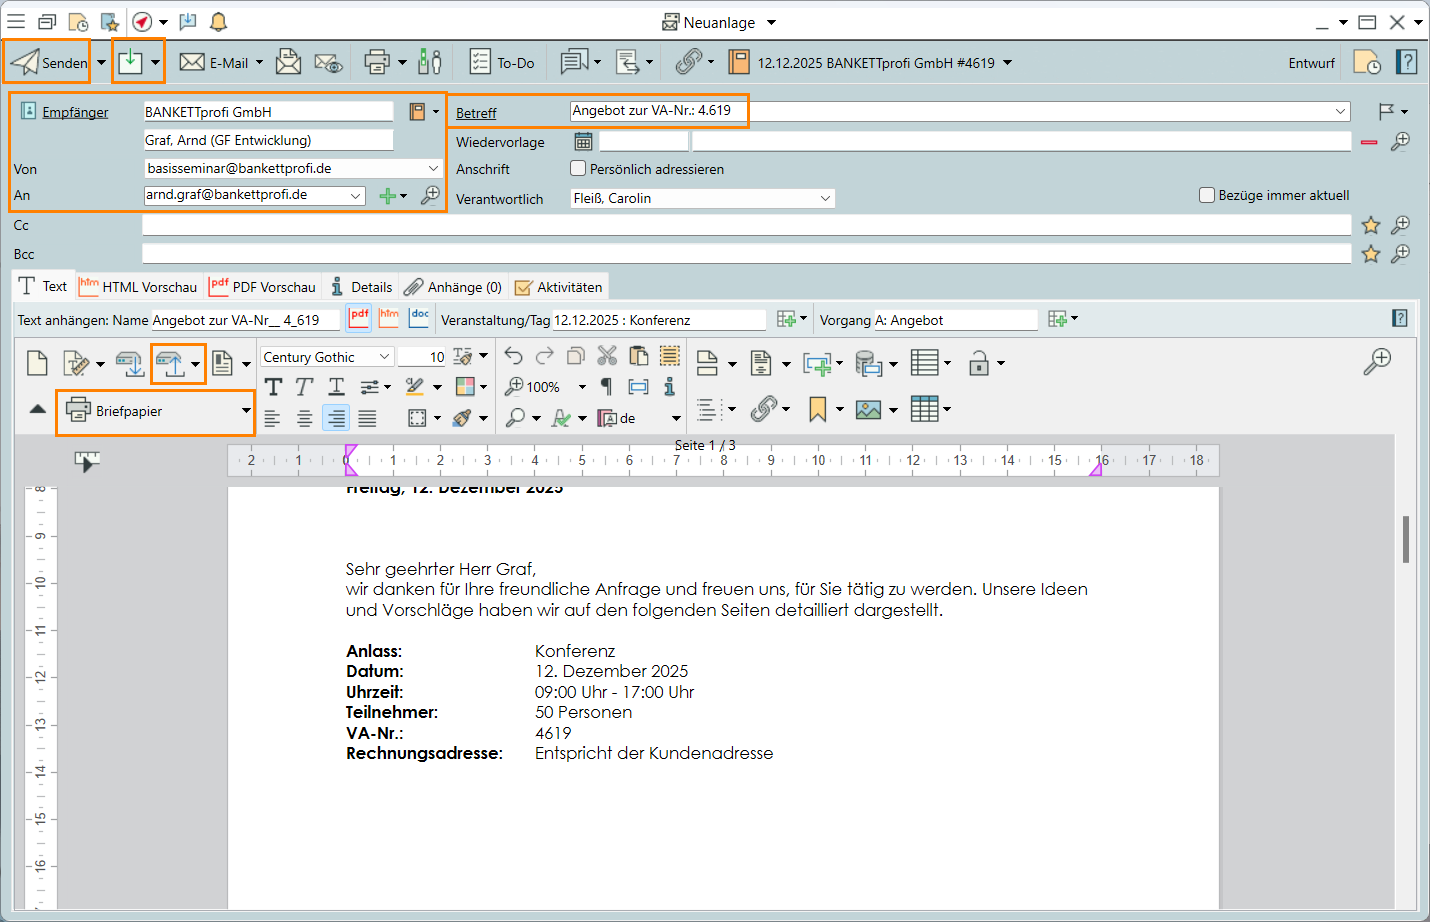Enable Persönlich adressieren checkbox
The height and width of the screenshot is (922, 1430).
(x=578, y=169)
